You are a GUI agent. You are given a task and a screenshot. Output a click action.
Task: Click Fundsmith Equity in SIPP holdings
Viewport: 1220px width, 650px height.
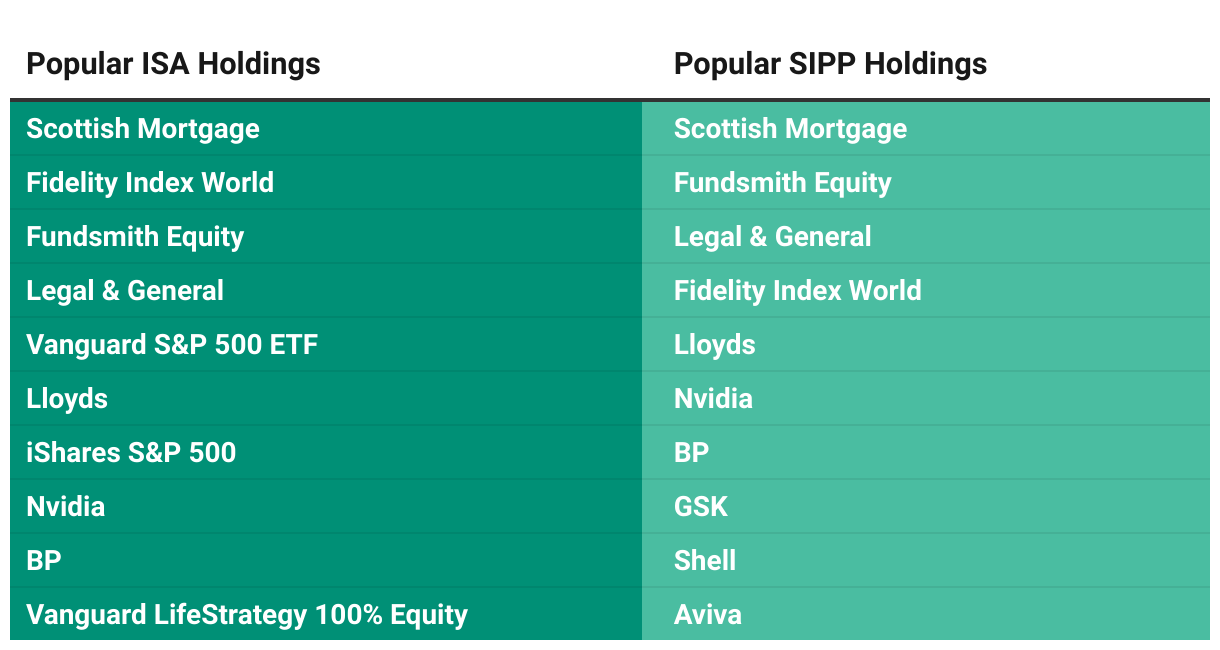pos(783,183)
